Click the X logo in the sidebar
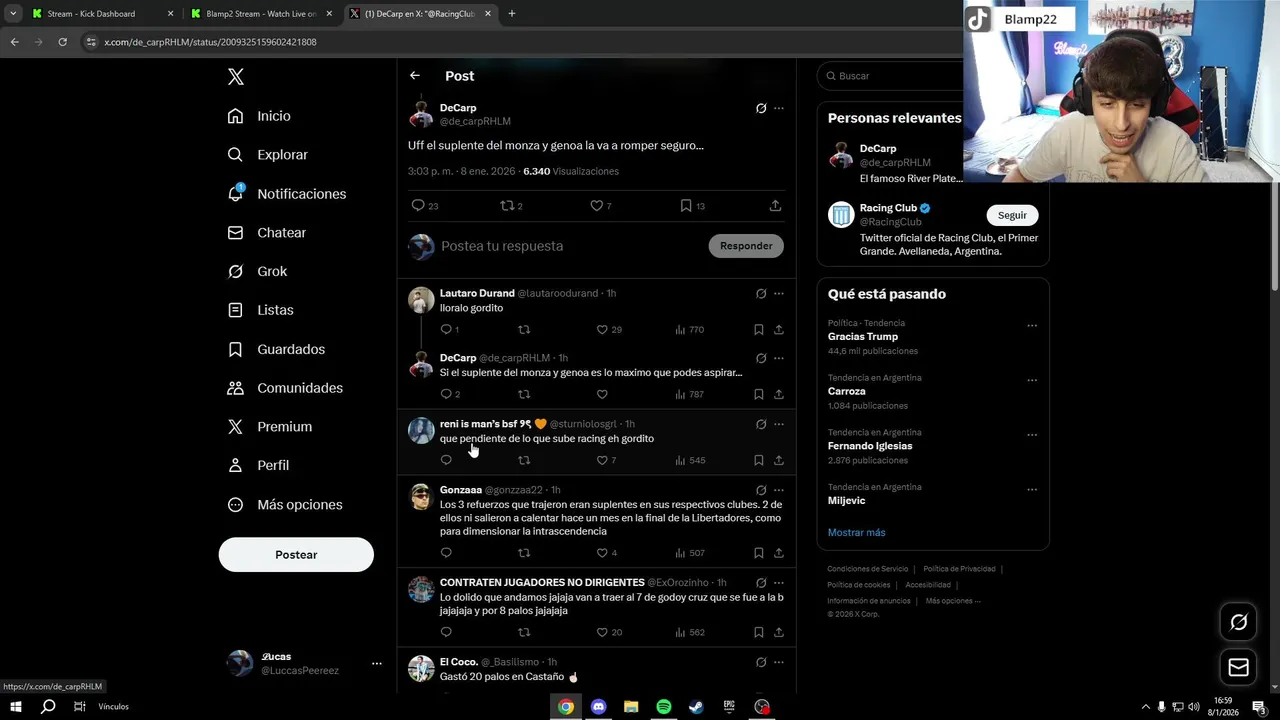Viewport: 1280px width, 720px height. coord(236,77)
